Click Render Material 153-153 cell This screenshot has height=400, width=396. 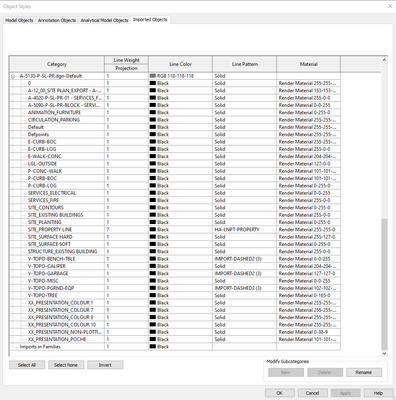[x=308, y=90]
